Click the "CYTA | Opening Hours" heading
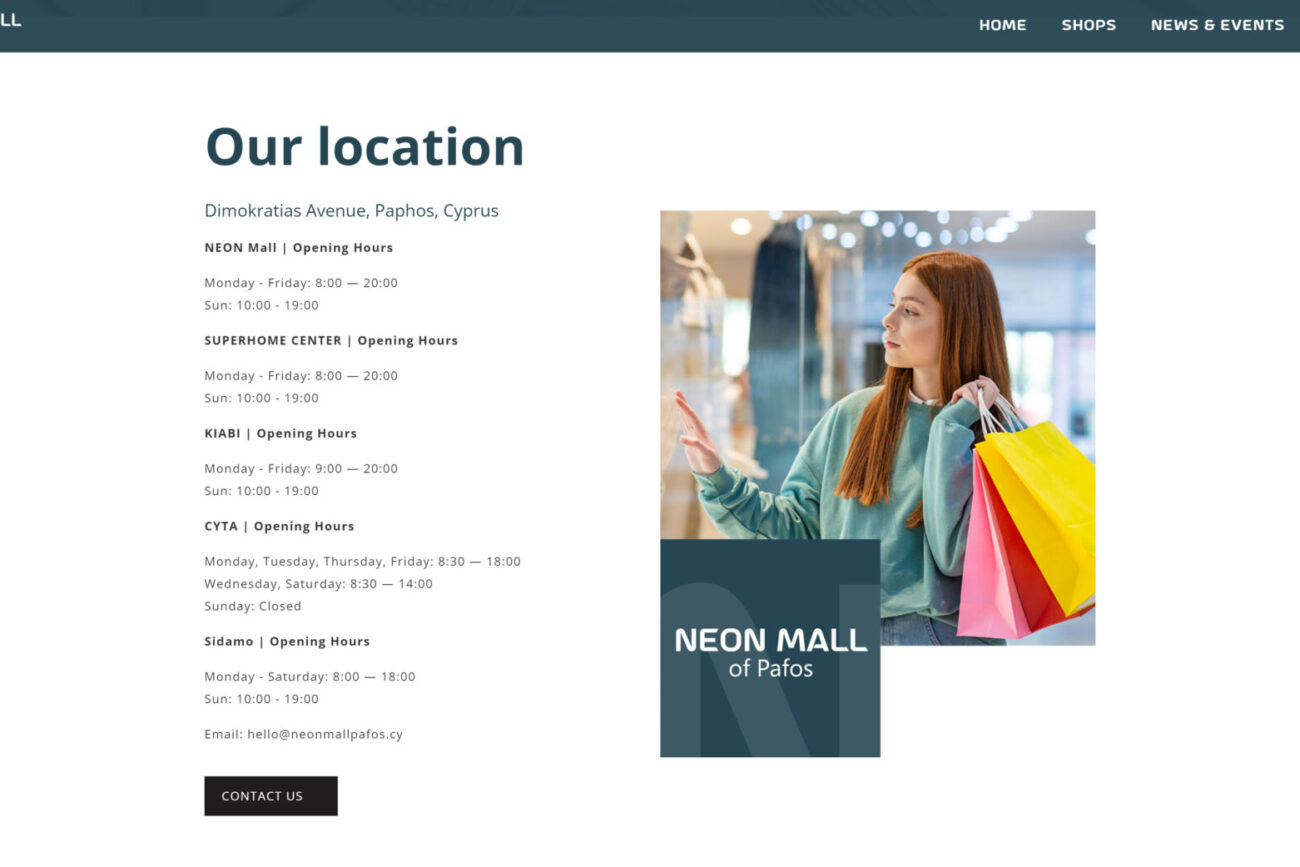 click(279, 527)
